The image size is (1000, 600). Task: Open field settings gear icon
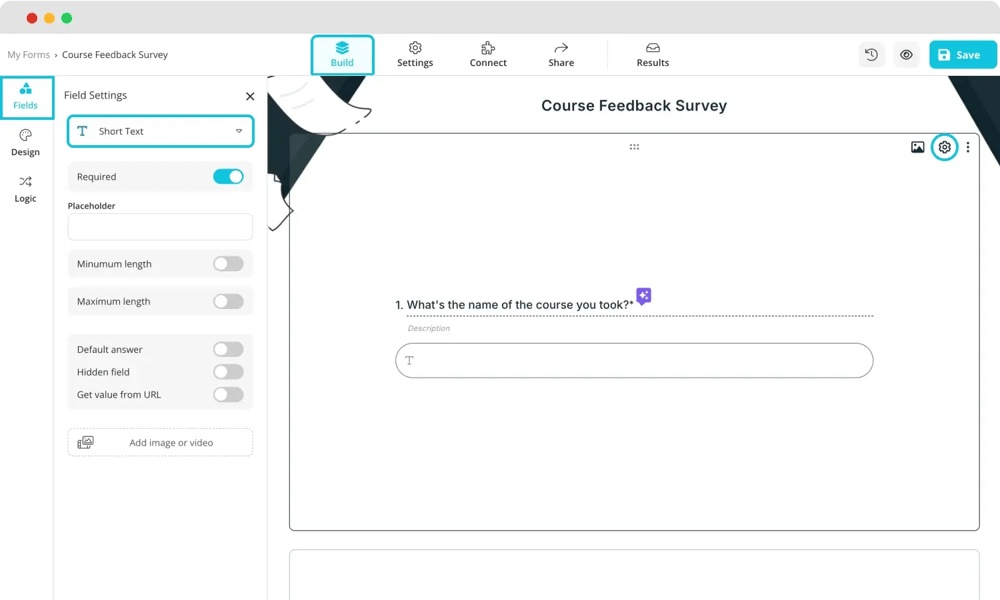coord(944,148)
